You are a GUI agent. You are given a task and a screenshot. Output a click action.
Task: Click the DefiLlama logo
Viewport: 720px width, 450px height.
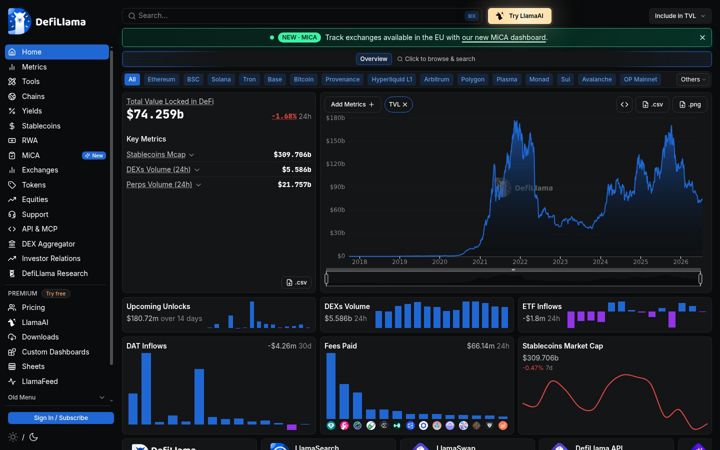coord(47,21)
